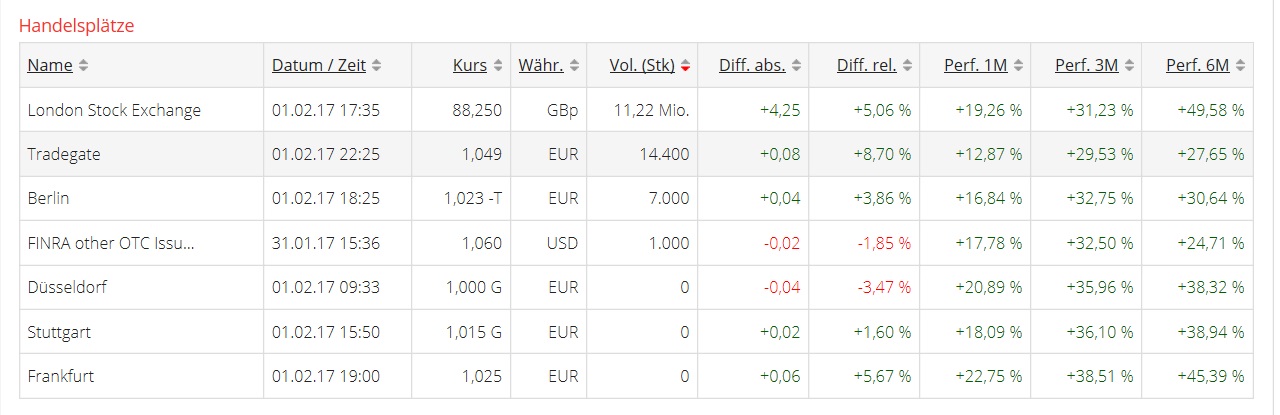Click the sort arrows beside Kurs

(x=498, y=66)
